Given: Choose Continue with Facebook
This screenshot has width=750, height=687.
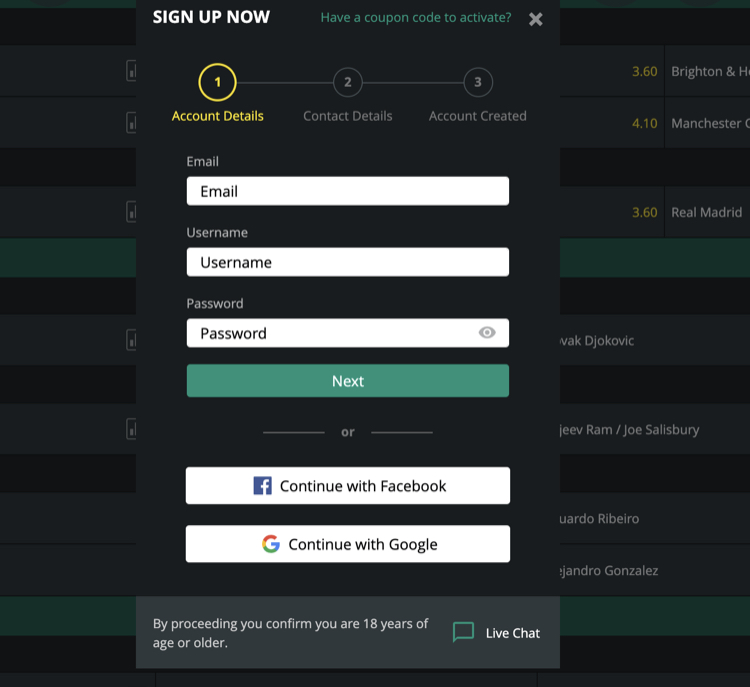Looking at the screenshot, I should 348,486.
